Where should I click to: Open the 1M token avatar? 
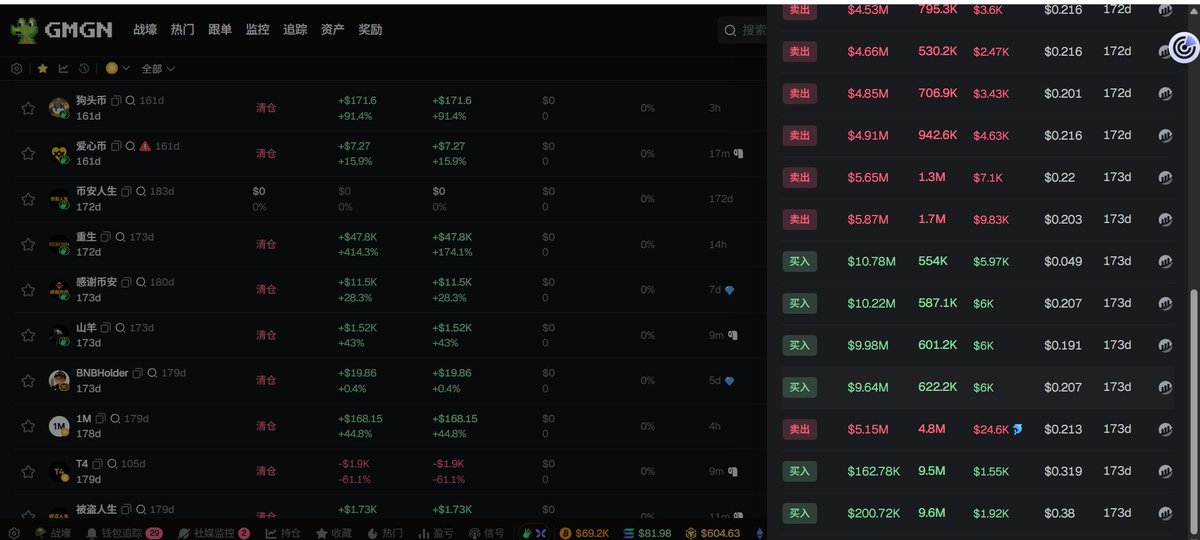click(59, 426)
